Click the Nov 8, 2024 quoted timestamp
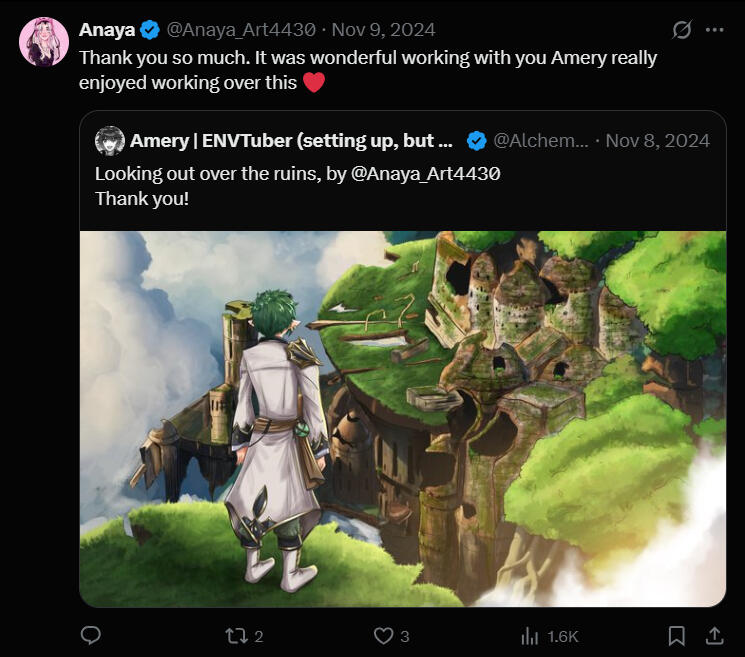This screenshot has width=745, height=657. [x=657, y=141]
